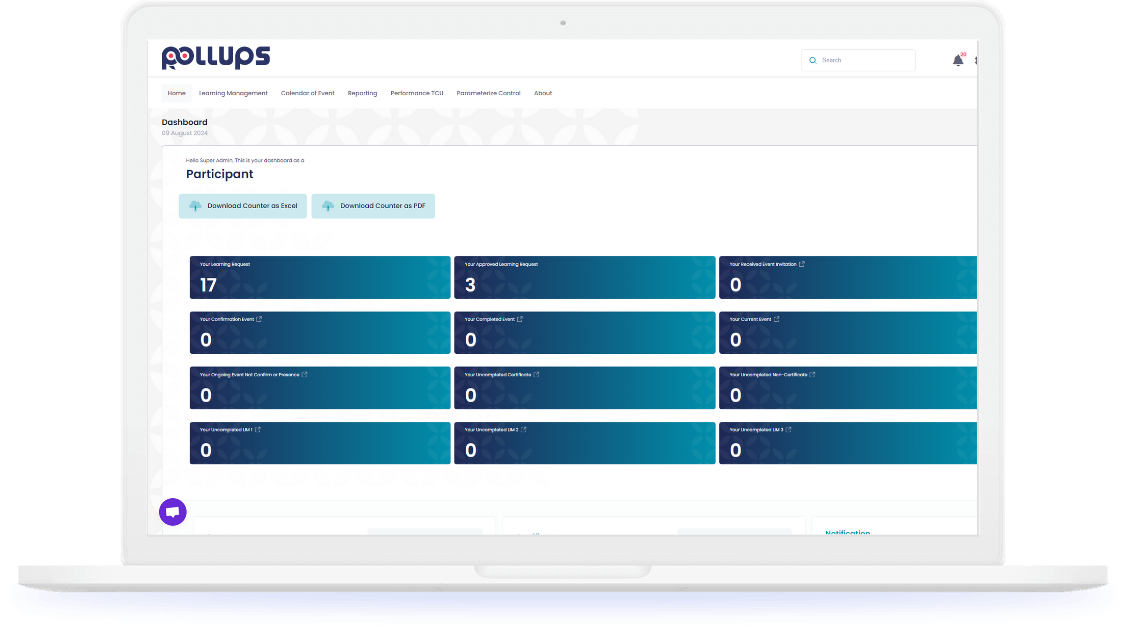1126x630 pixels.
Task: Open external link icon for Uncompleted Certificate
Action: 536,374
